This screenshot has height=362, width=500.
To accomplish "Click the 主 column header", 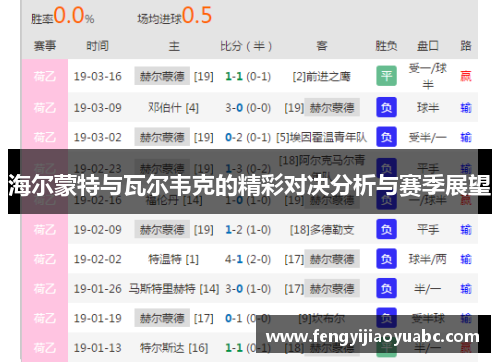I will [174, 46].
